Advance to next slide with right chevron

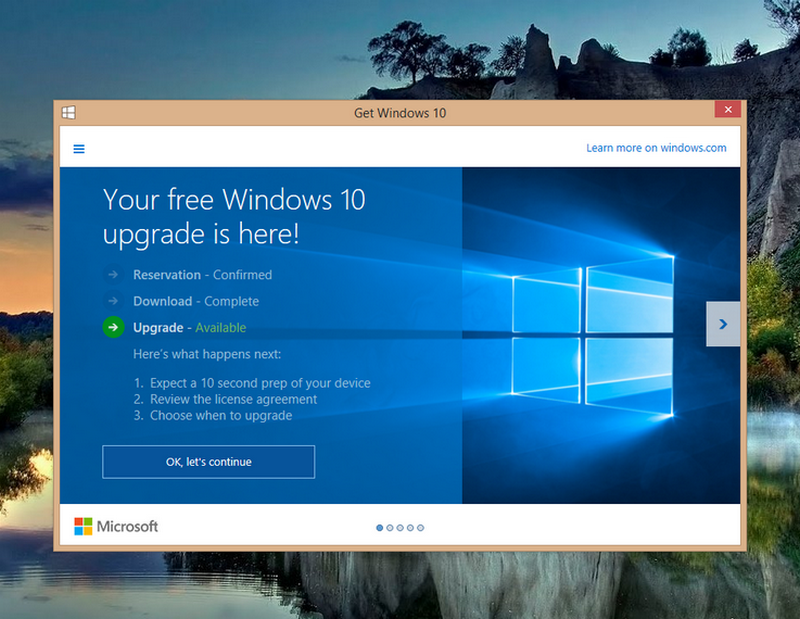(723, 324)
